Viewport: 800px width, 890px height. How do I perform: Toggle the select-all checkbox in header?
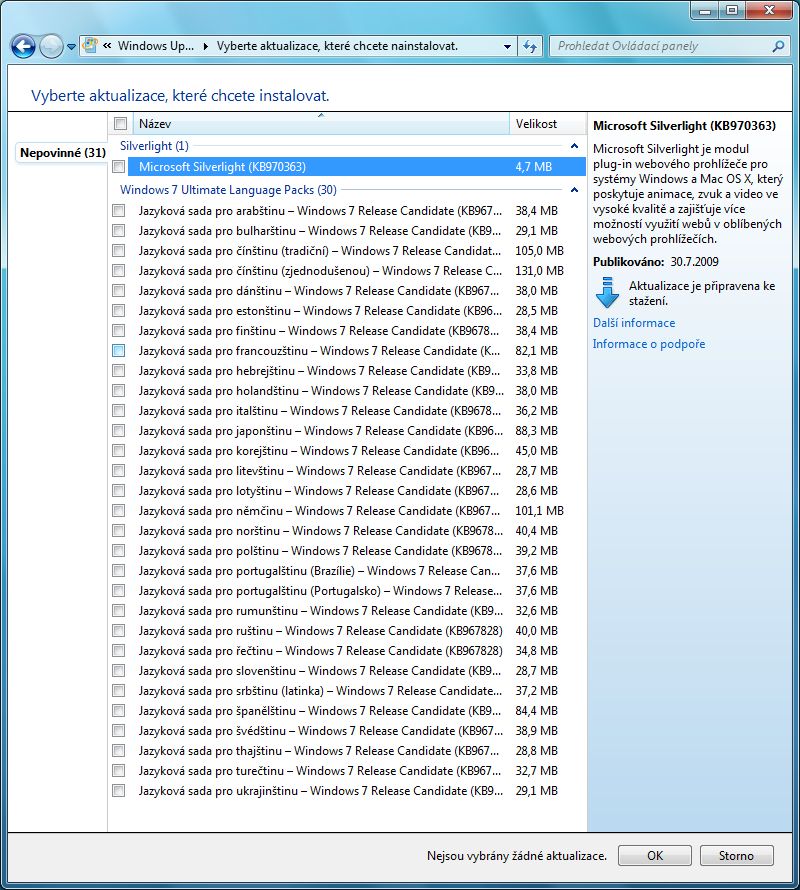120,123
